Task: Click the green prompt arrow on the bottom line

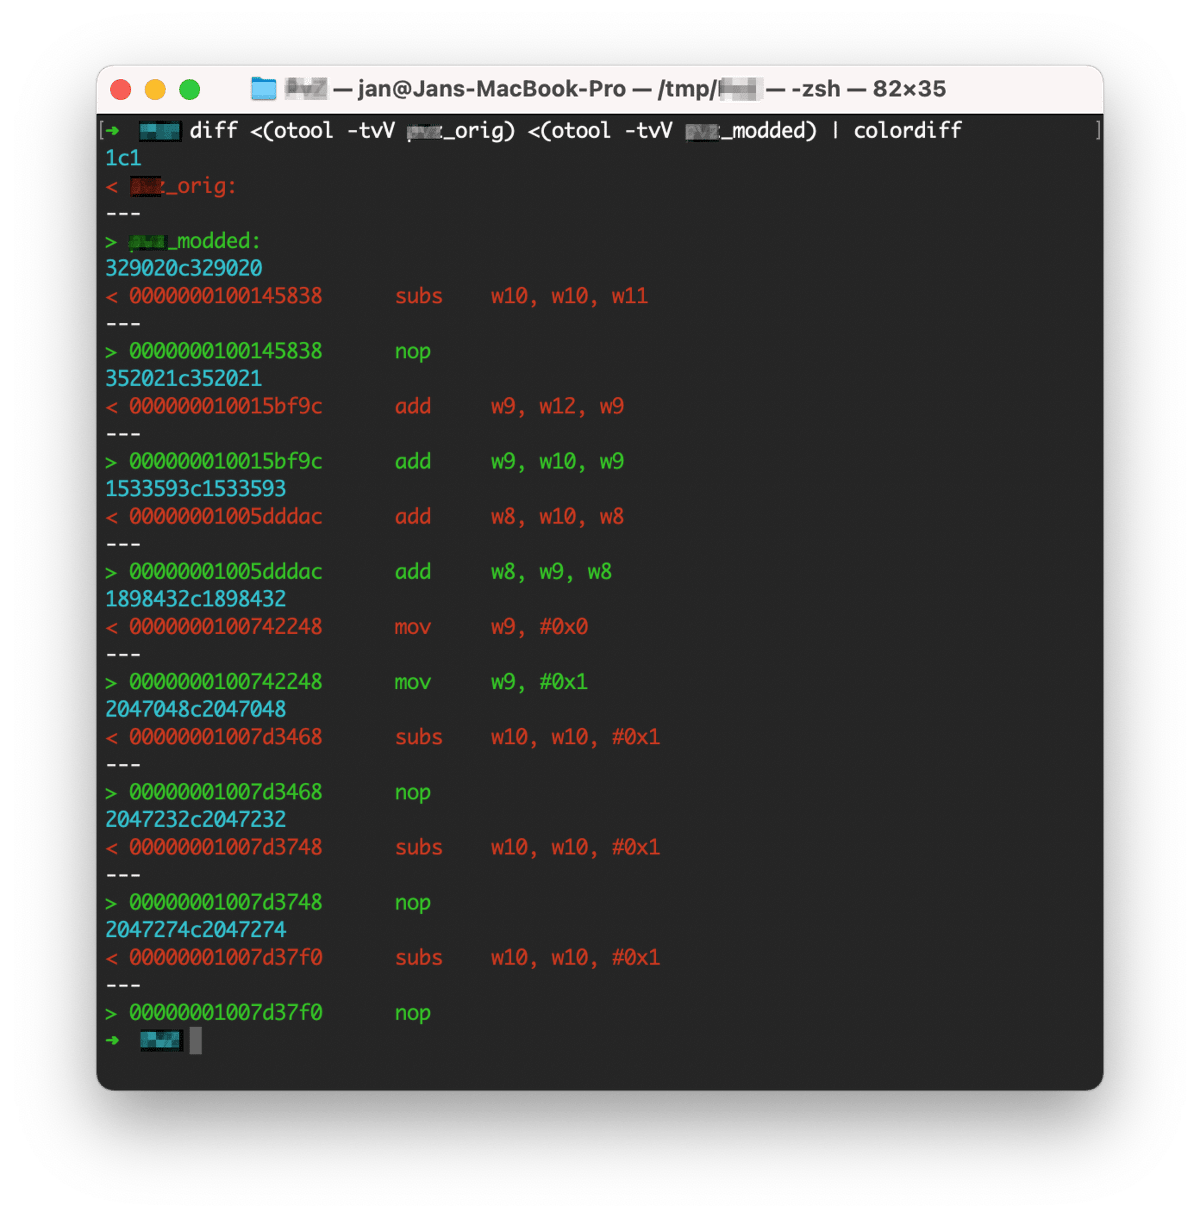Action: point(113,1040)
